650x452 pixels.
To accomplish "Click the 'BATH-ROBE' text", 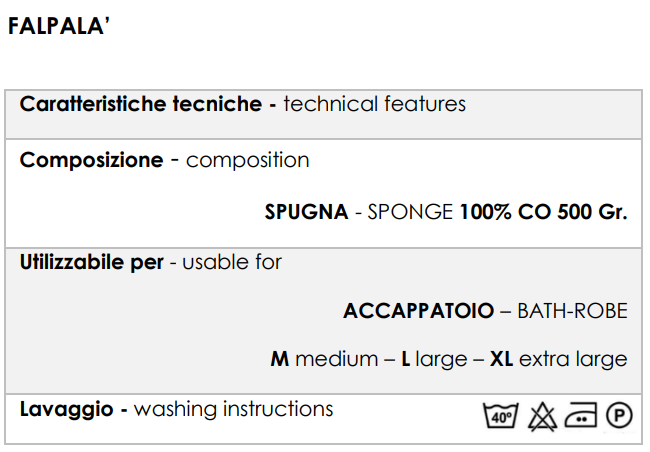I will pyautogui.click(x=572, y=311).
